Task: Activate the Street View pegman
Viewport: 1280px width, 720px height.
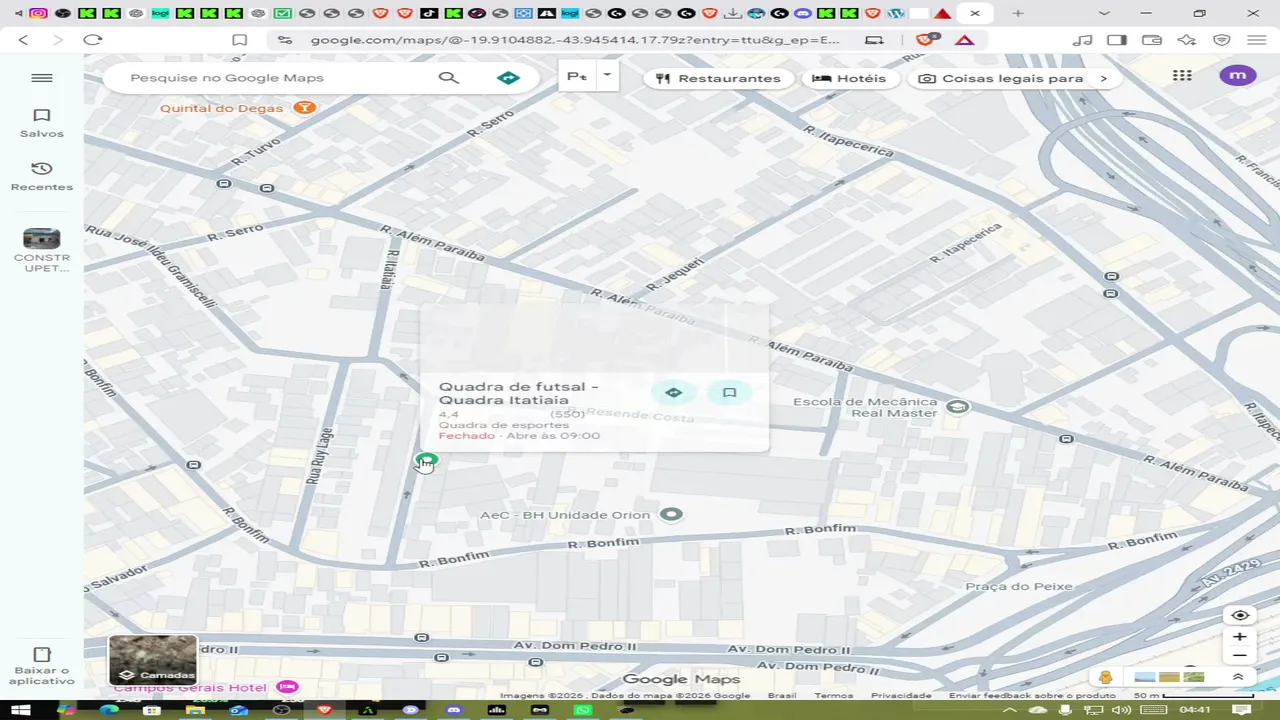Action: click(1105, 677)
